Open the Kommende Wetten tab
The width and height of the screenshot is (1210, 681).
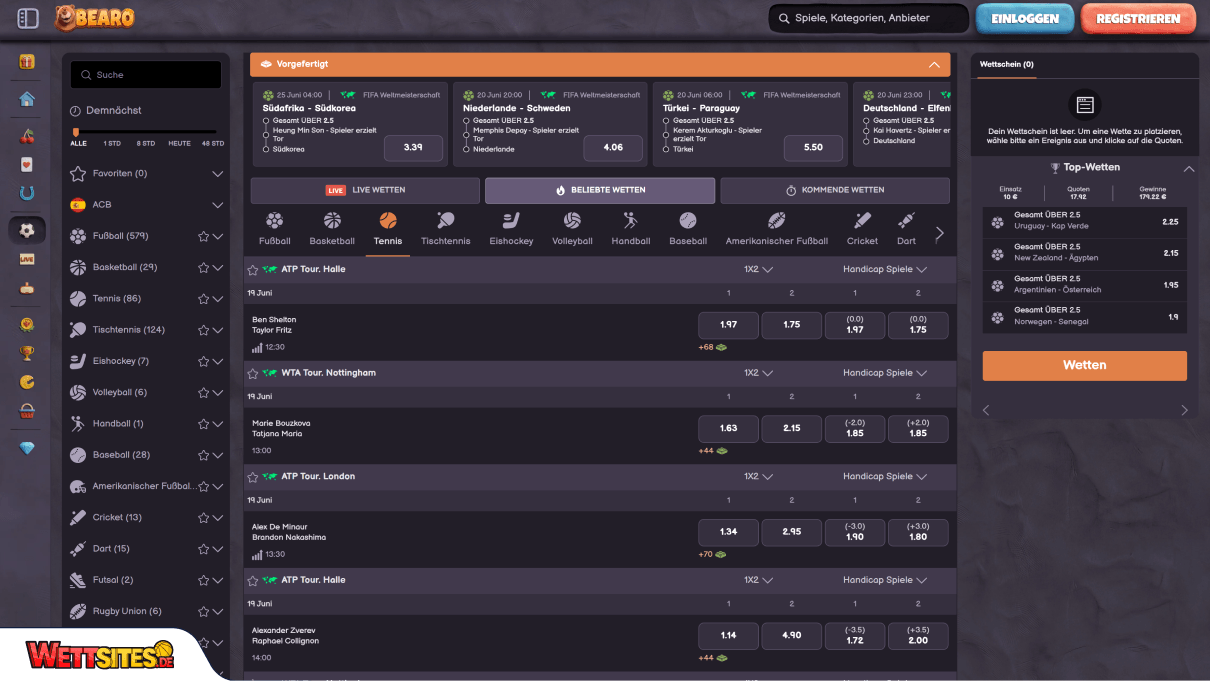tap(835, 190)
